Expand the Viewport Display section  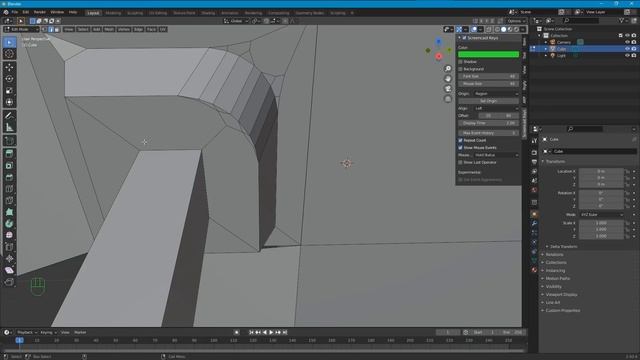pos(561,295)
